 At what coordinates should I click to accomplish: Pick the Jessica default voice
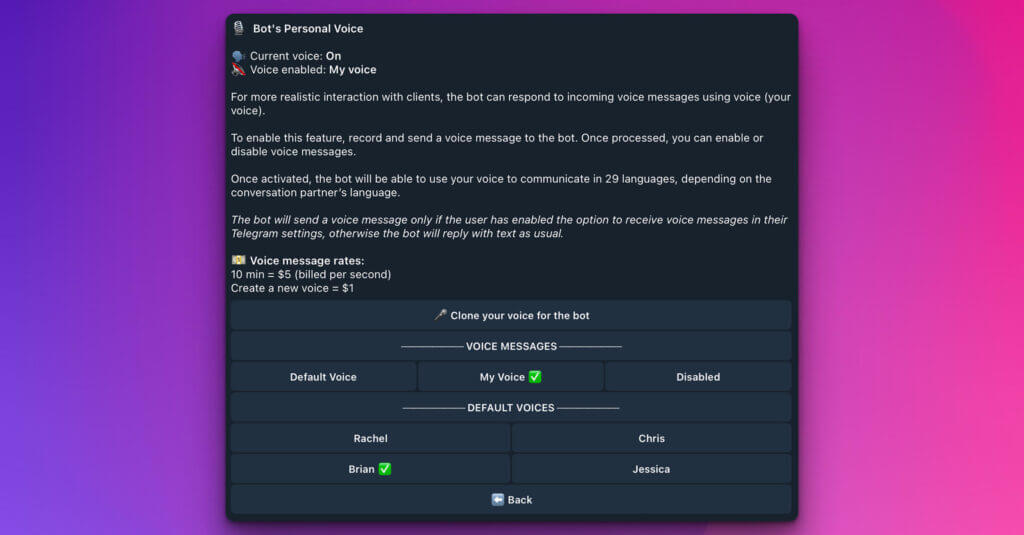coord(651,469)
